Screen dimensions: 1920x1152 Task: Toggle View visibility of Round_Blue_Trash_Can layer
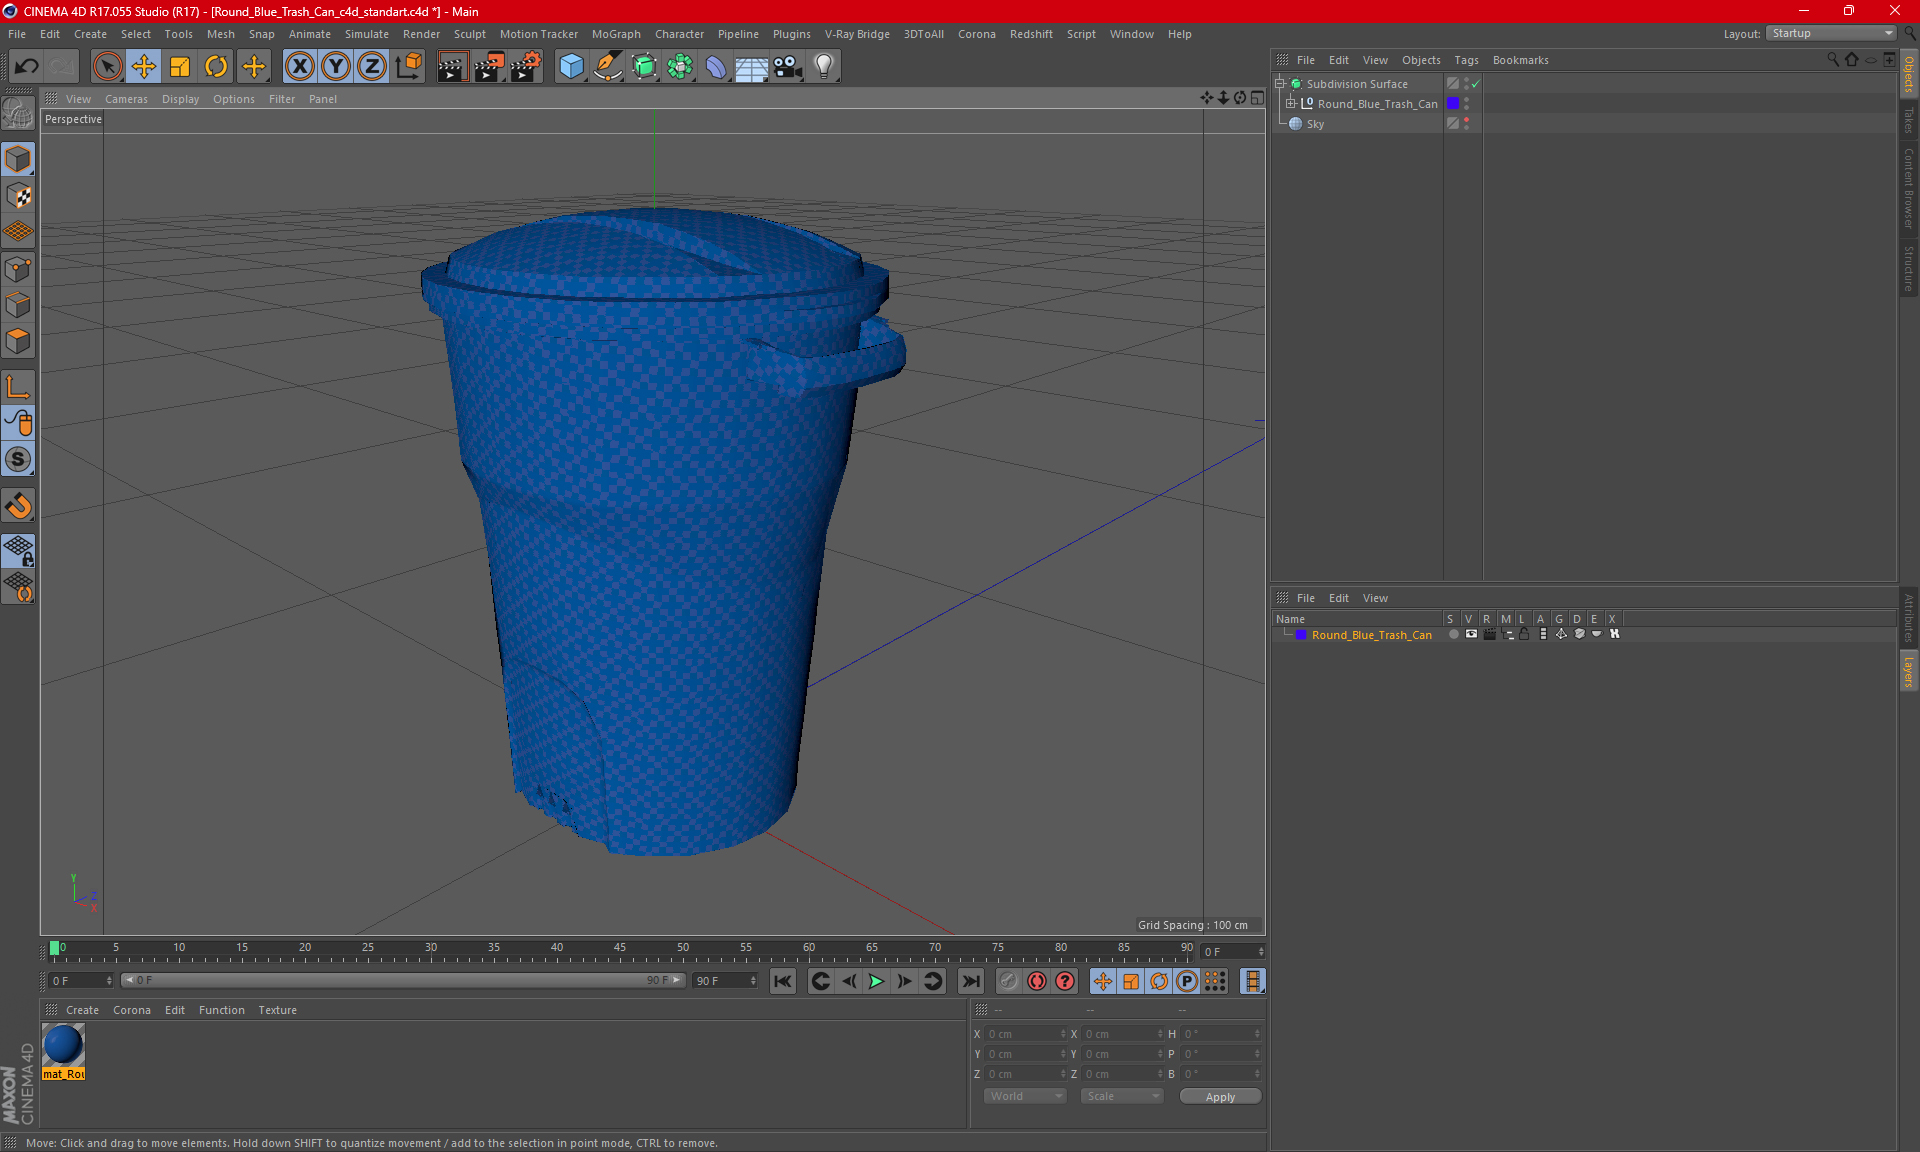(1471, 635)
